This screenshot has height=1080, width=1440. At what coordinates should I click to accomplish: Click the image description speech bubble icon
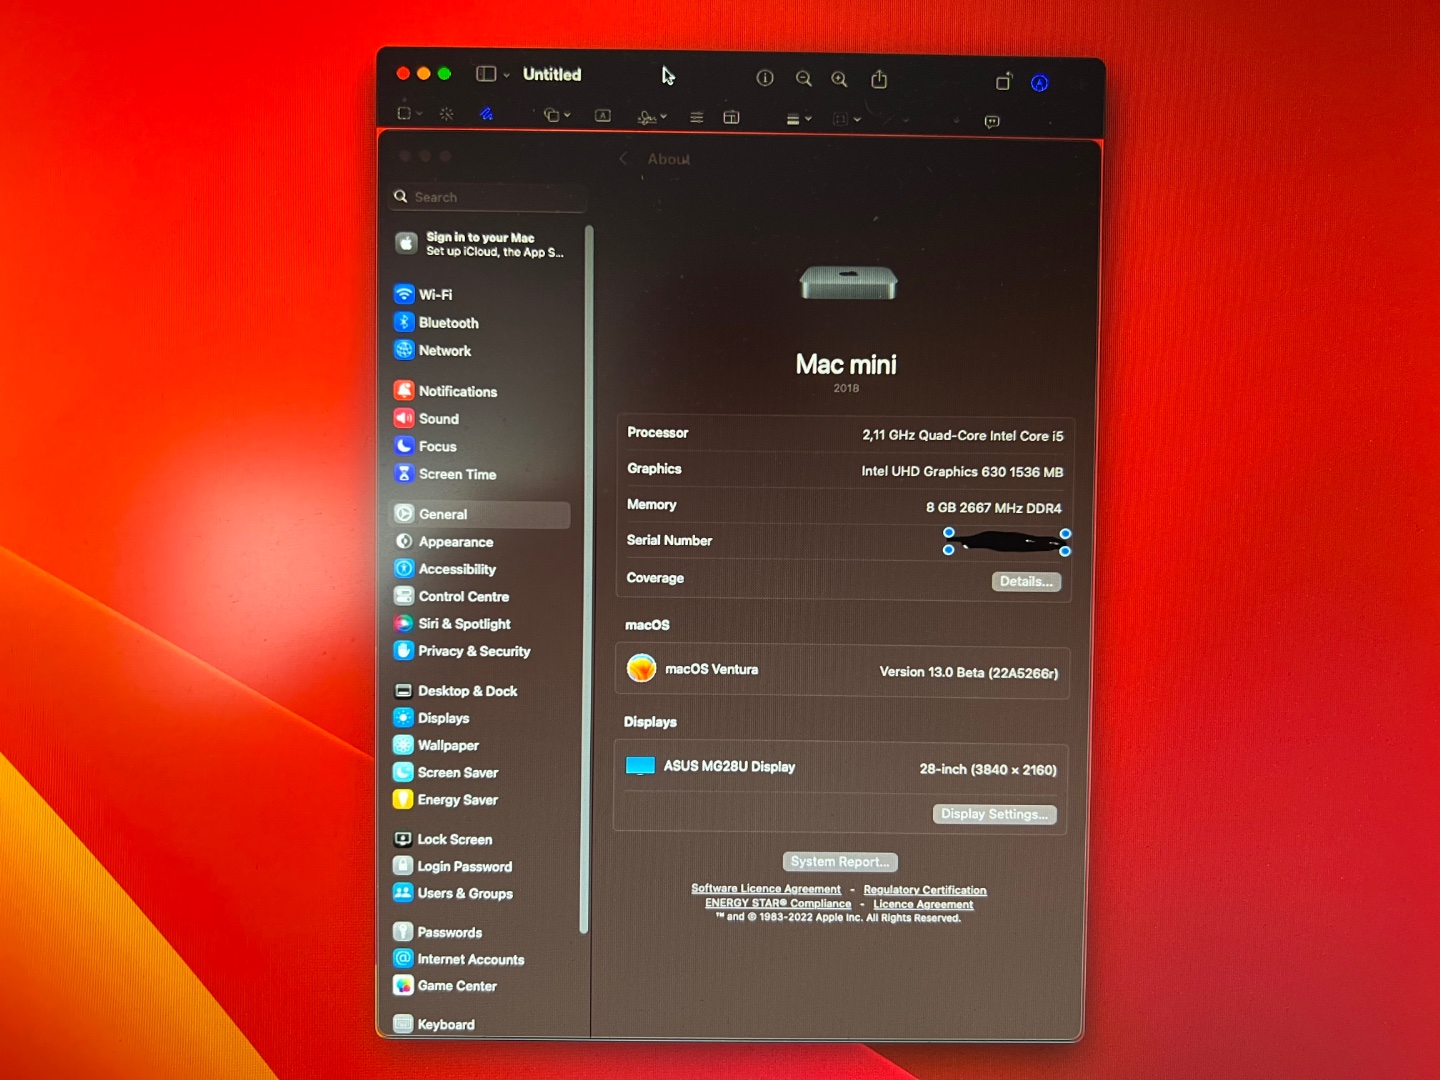(x=992, y=122)
